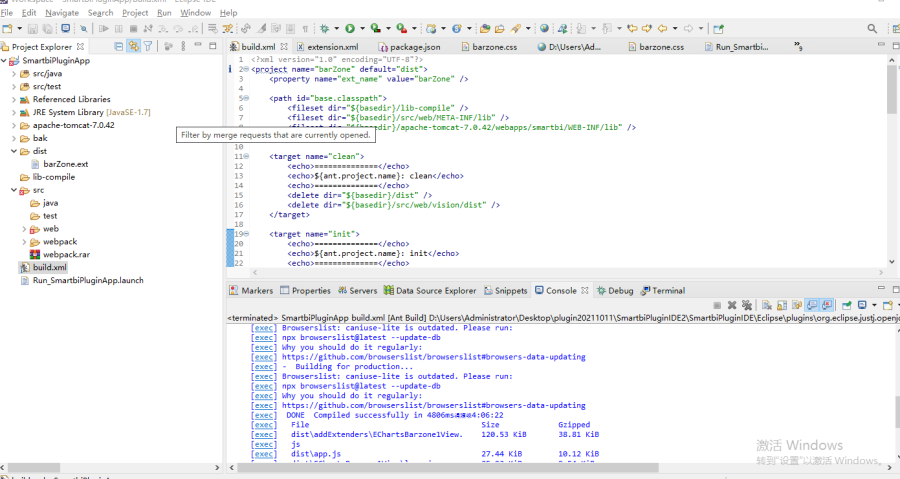This screenshot has height=479, width=900.
Task: Open web browser globe toolbar icon
Action: click(x=544, y=29)
